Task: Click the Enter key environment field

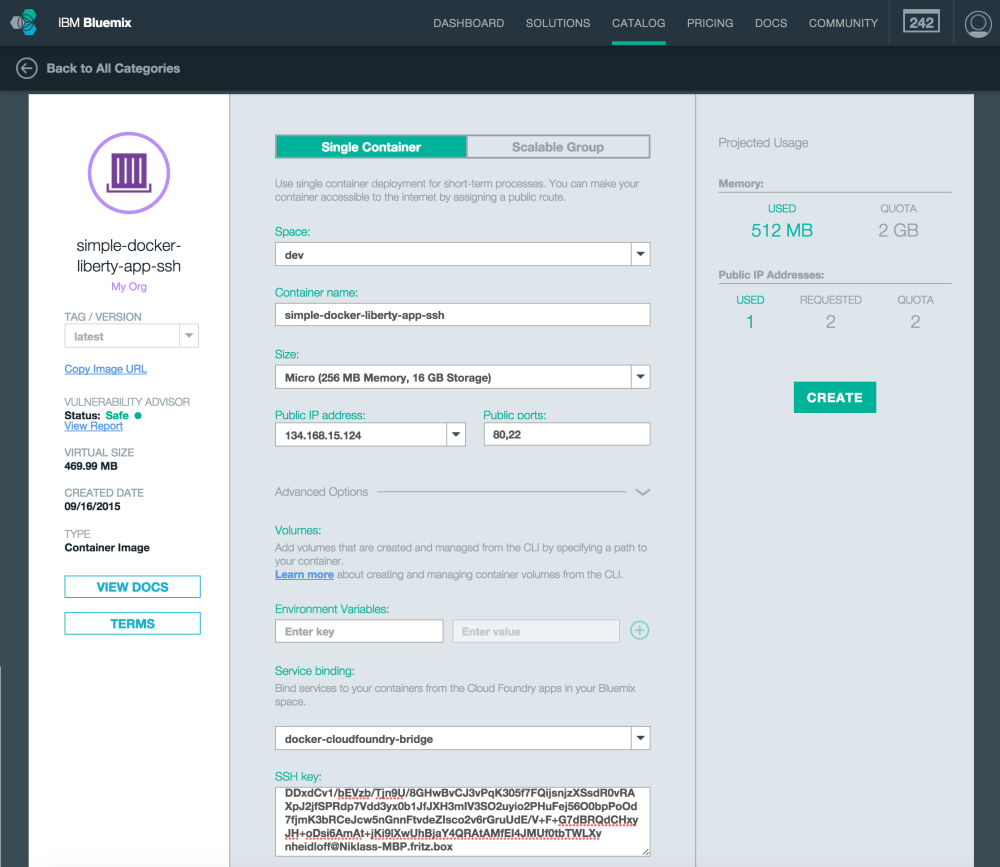Action: point(359,631)
